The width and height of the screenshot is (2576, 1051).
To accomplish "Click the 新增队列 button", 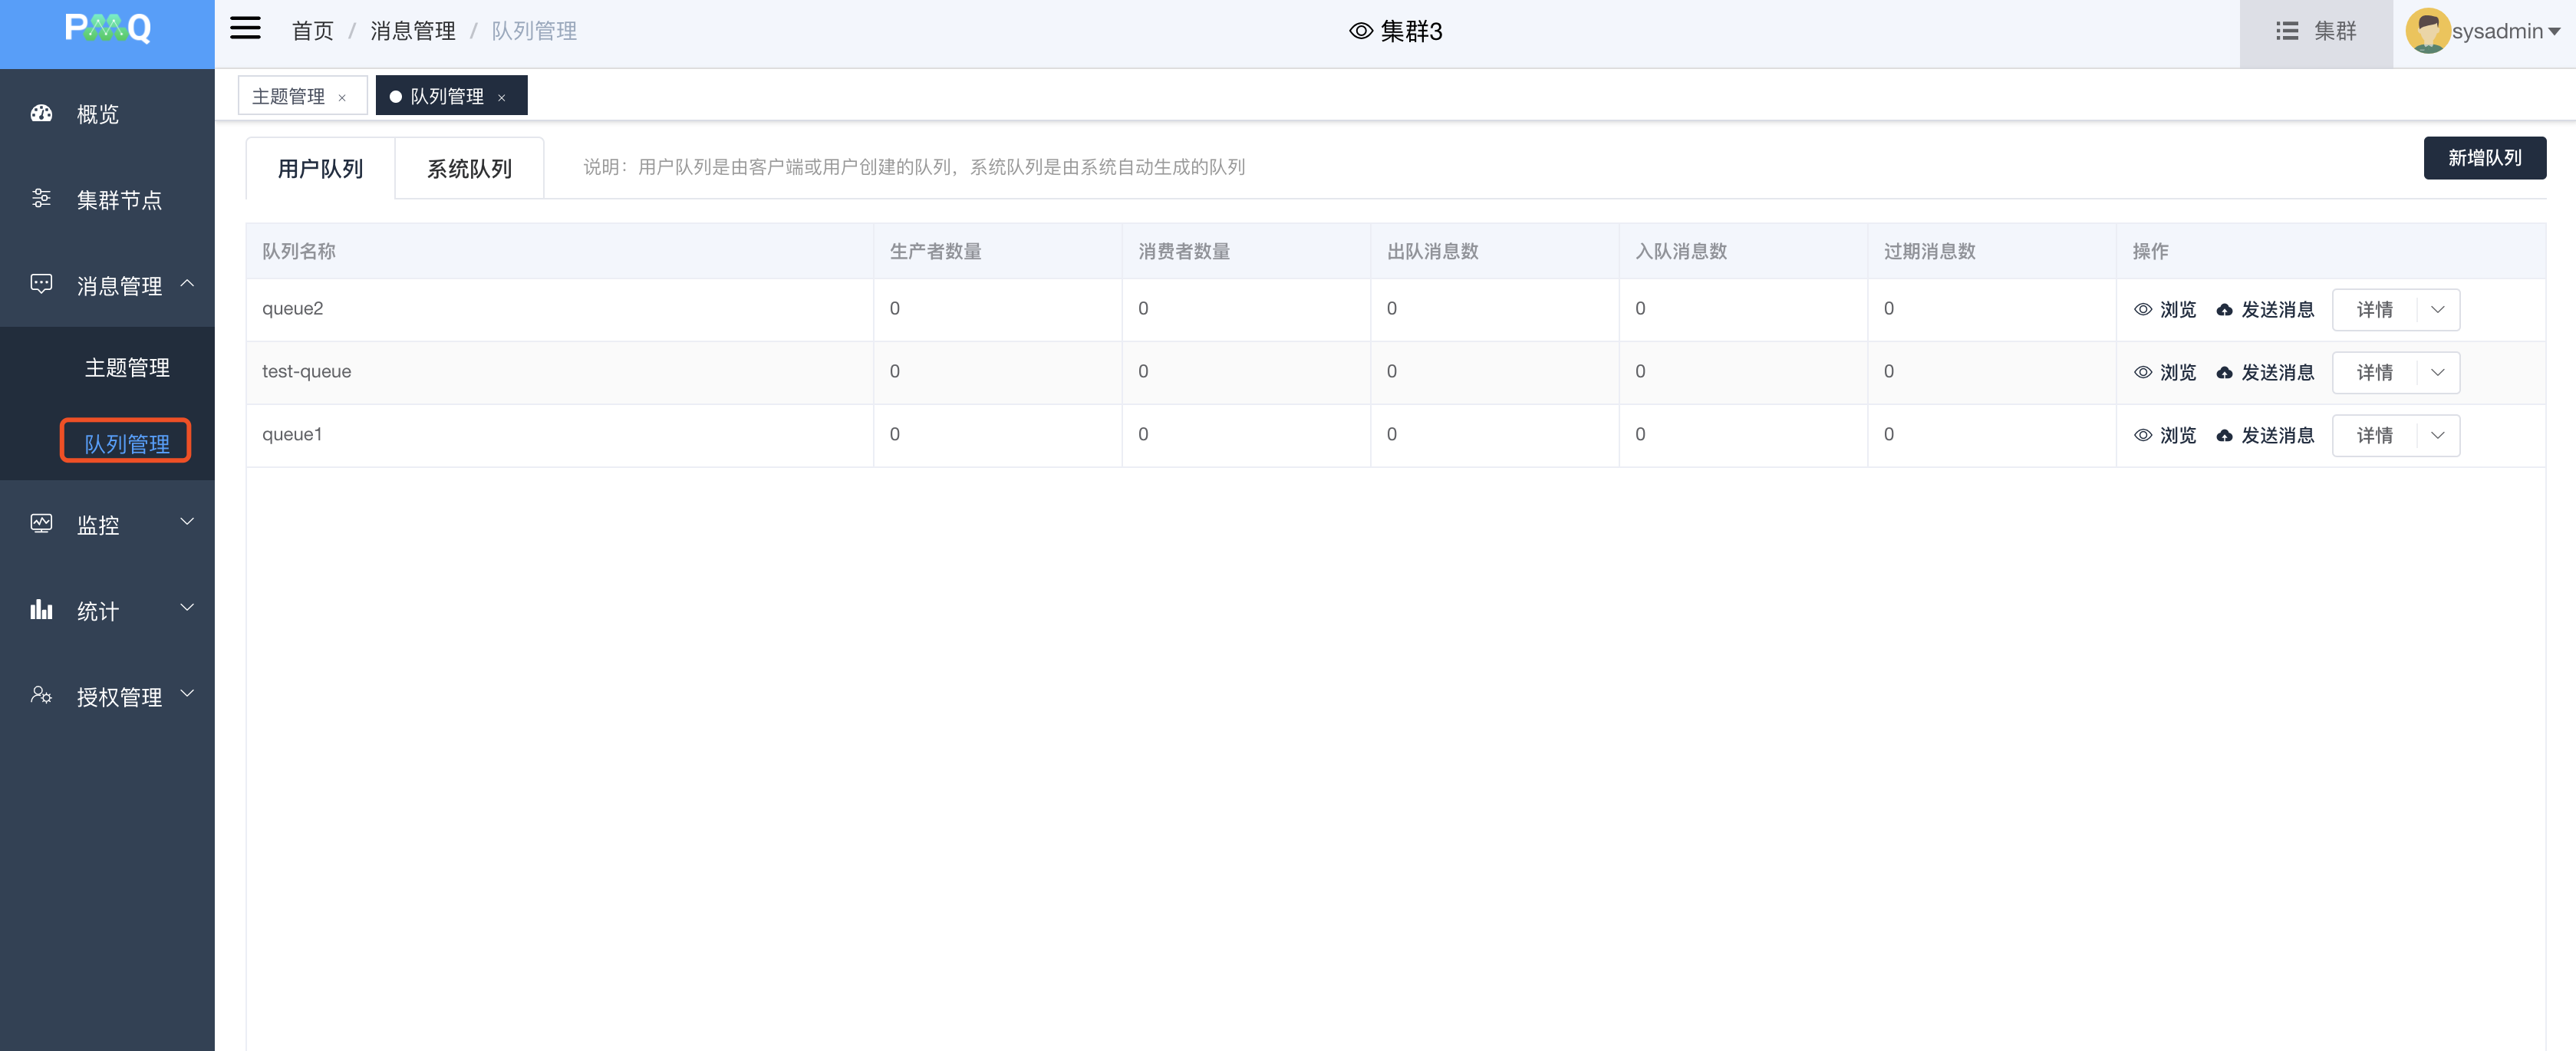I will 2484,158.
